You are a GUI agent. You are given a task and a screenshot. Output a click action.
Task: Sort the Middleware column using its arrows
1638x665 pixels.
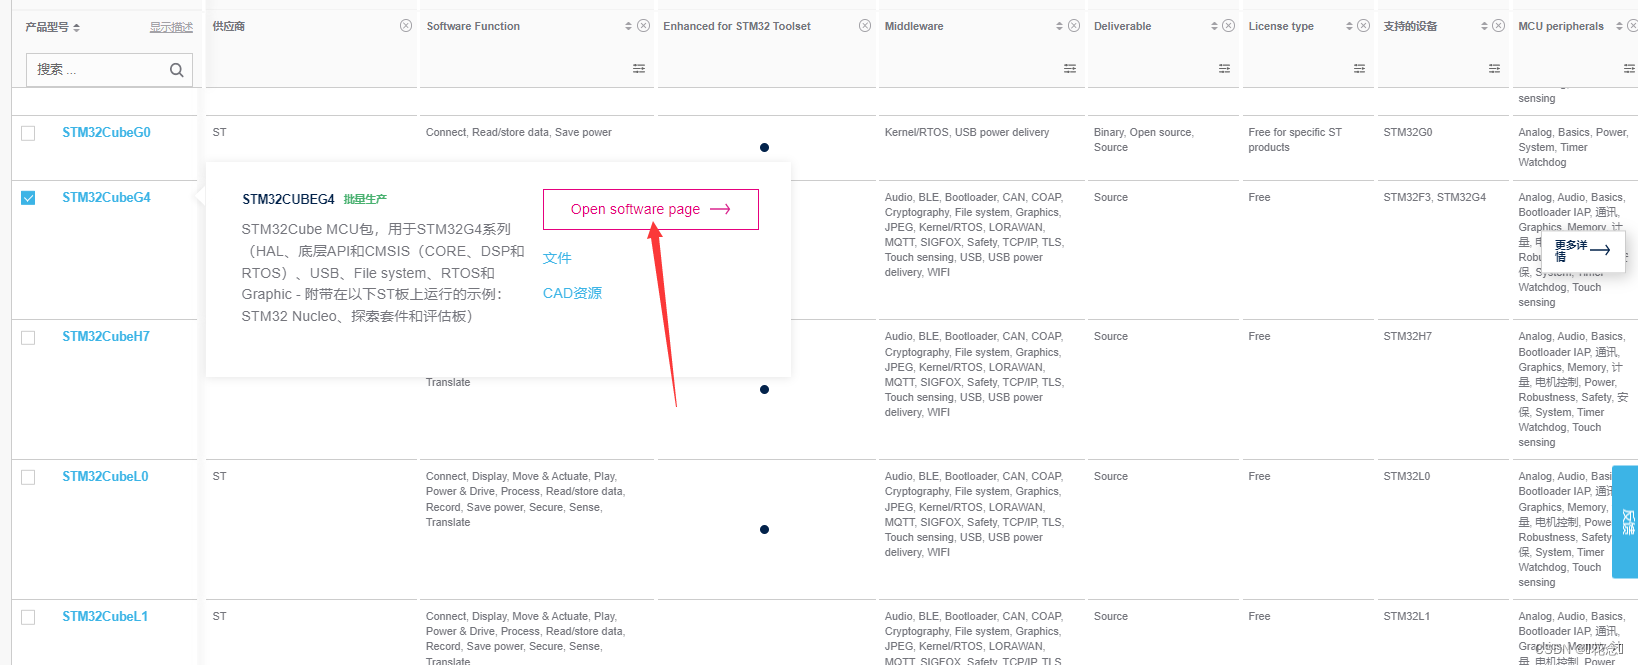click(x=1060, y=26)
